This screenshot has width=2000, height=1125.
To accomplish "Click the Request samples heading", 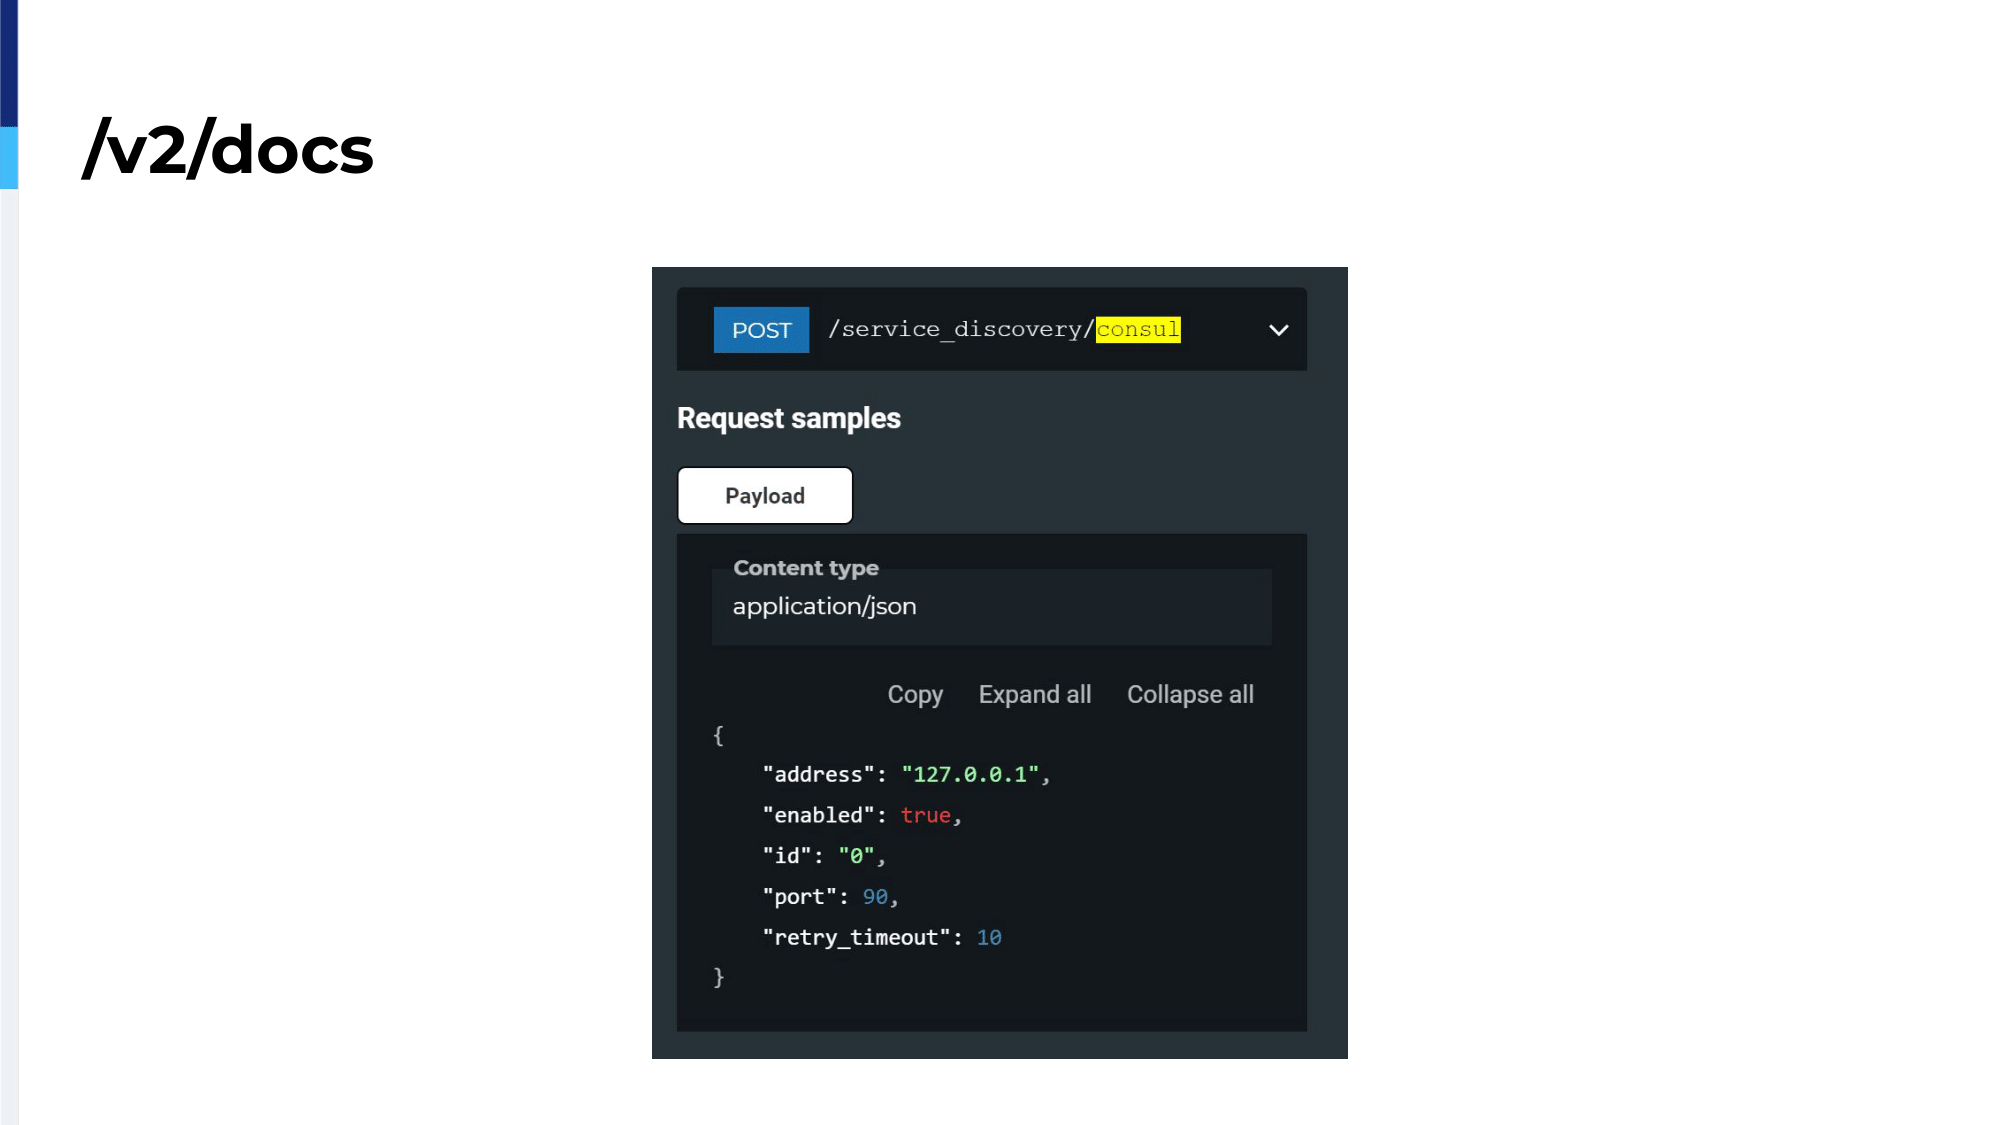I will pyautogui.click(x=789, y=418).
